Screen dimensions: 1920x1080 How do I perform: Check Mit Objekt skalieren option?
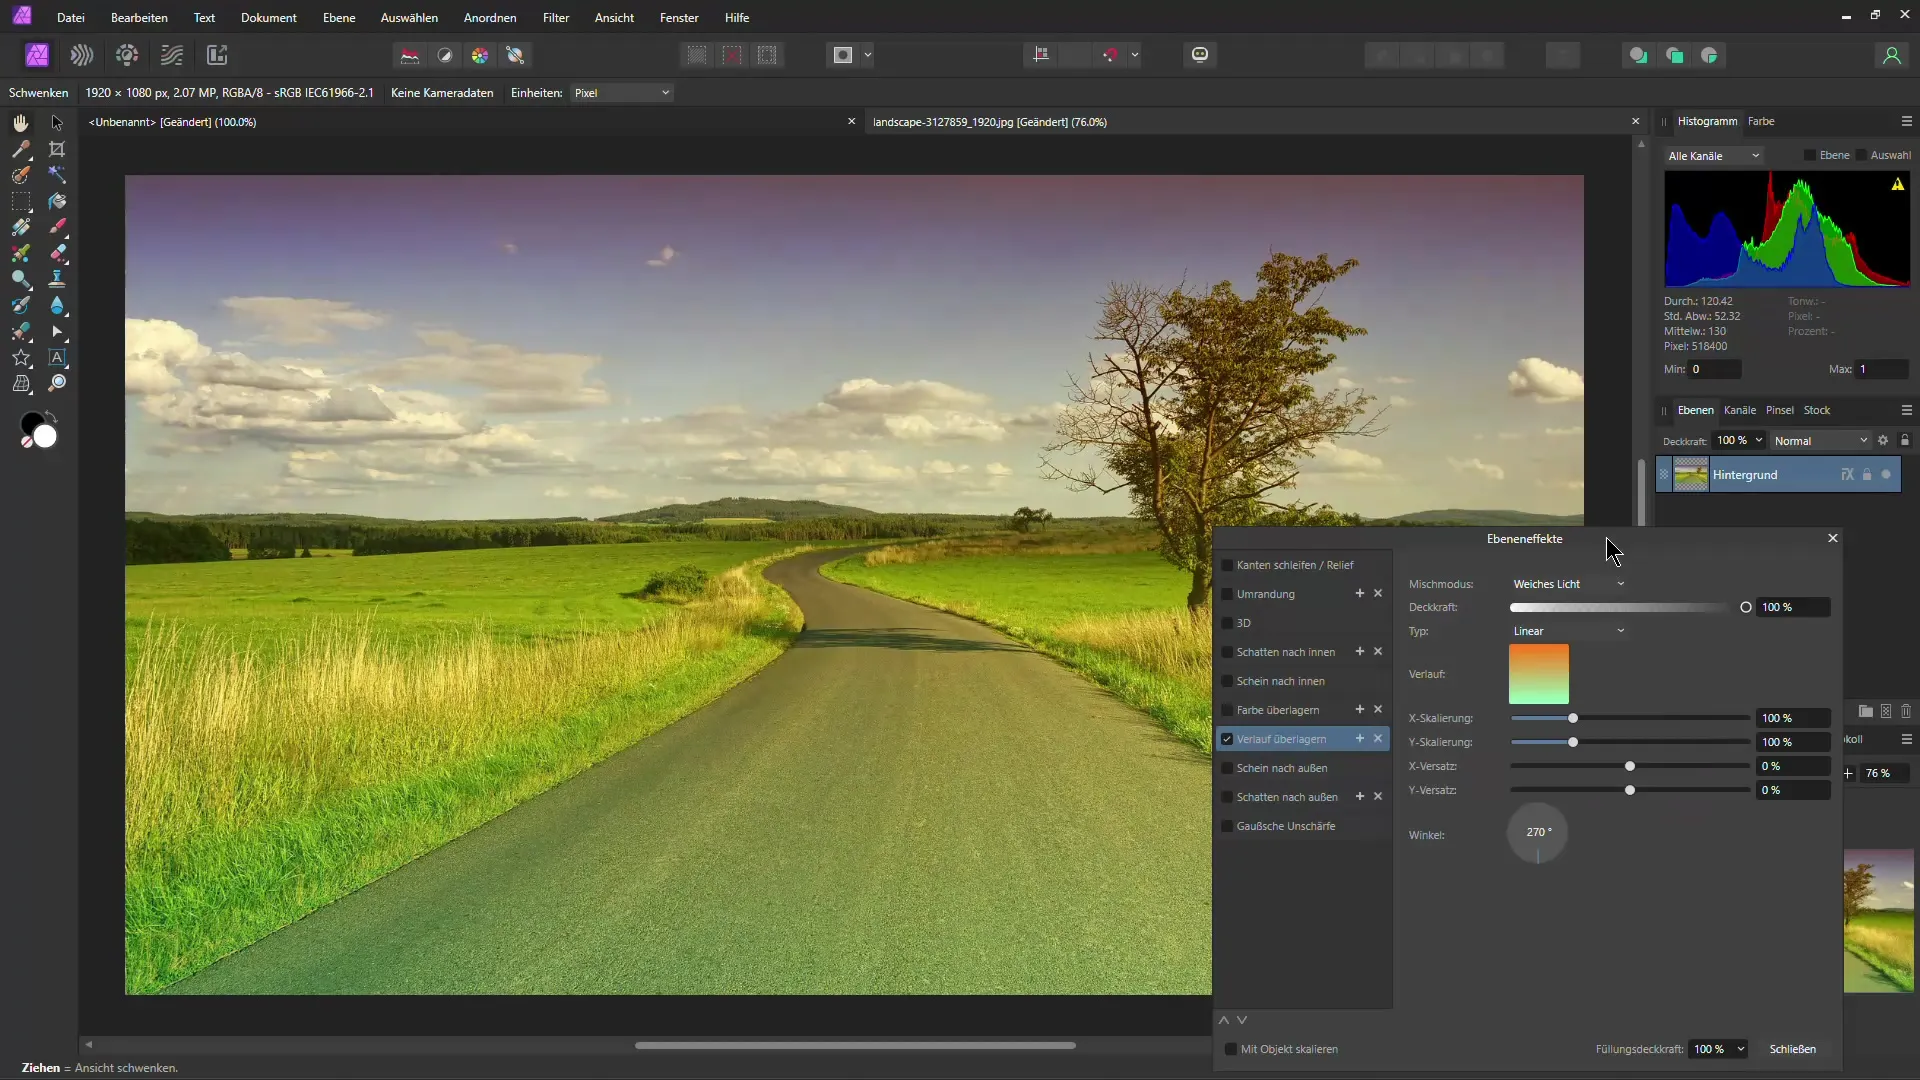pos(1231,1049)
